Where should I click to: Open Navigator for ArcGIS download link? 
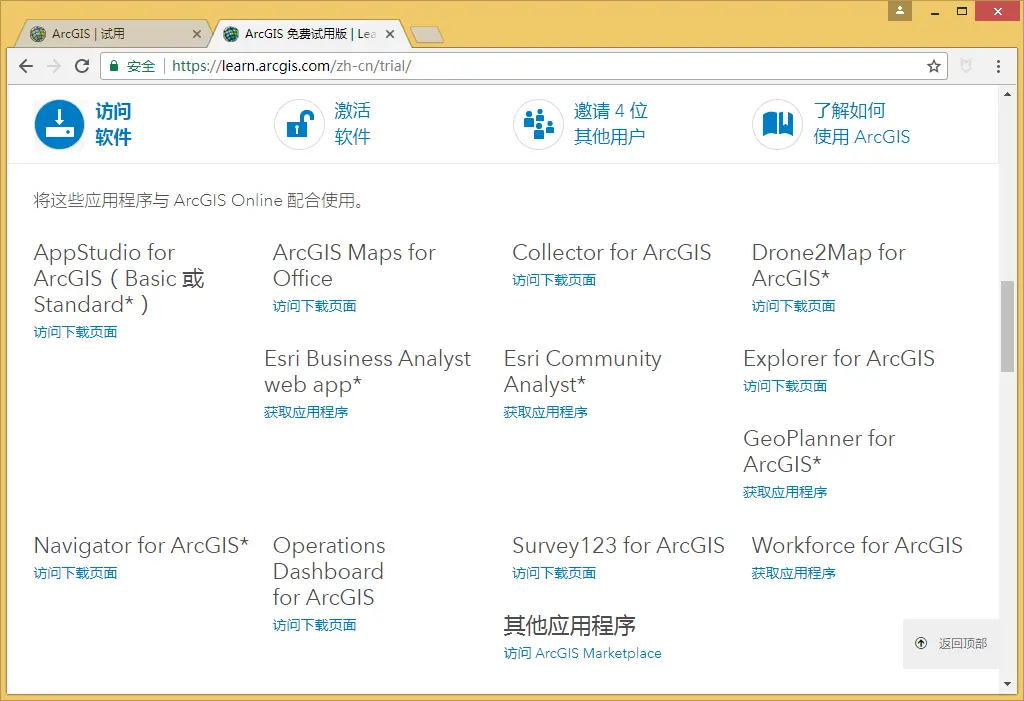coord(76,574)
